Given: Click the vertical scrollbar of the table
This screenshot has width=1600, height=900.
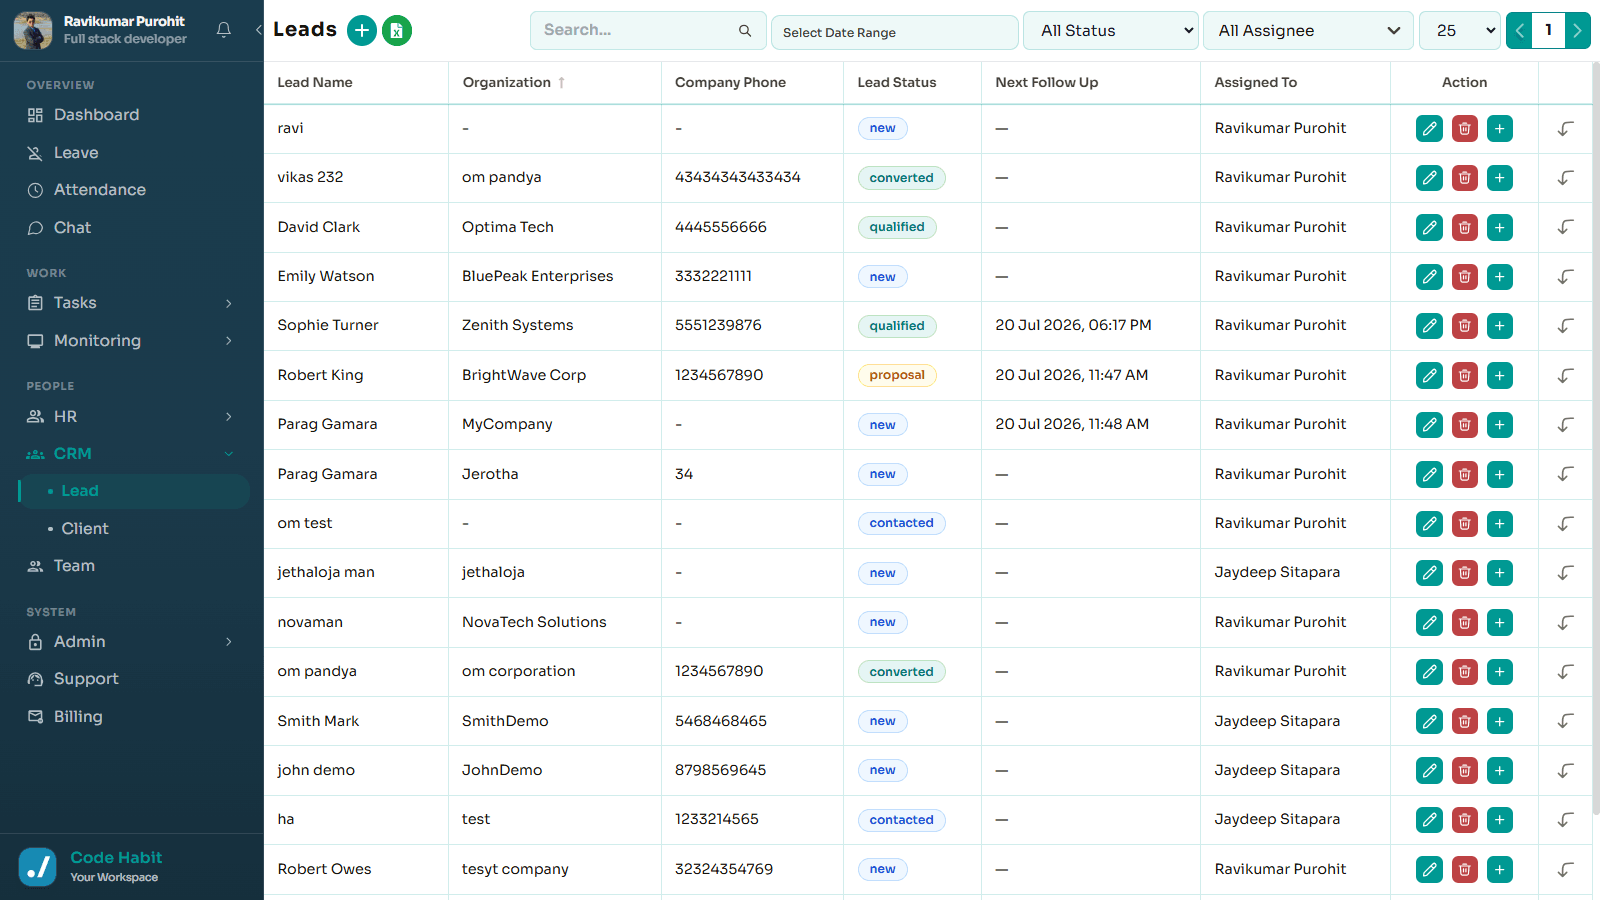Looking at the screenshot, I should 1595,440.
